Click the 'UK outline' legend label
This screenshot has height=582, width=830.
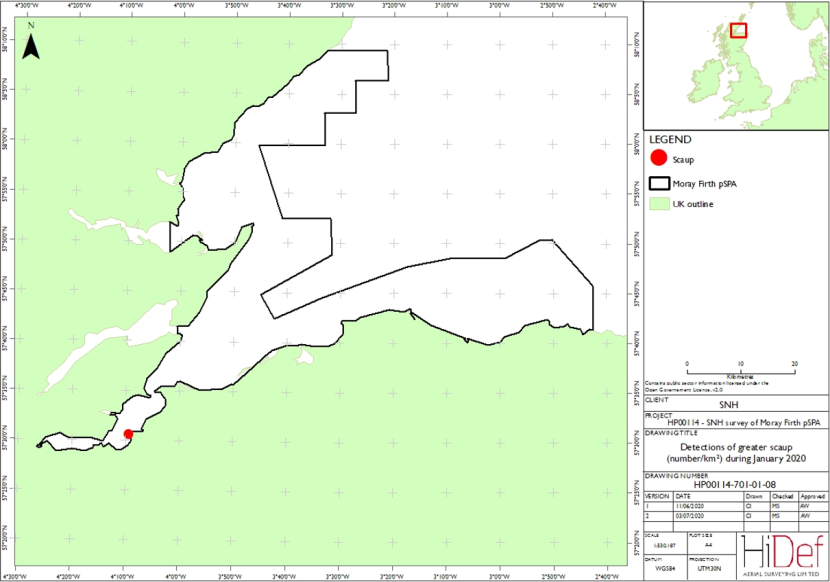693,204
